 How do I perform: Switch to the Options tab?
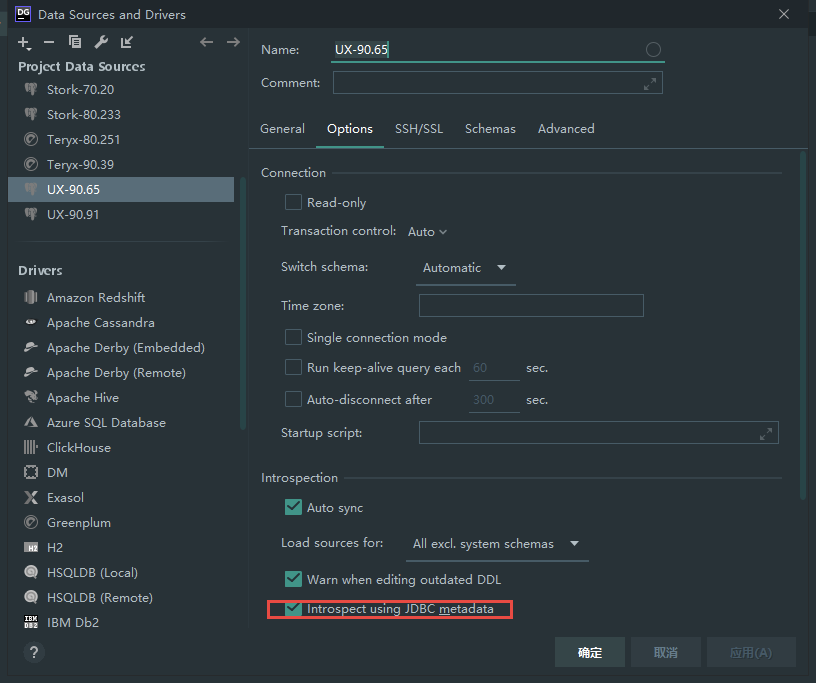tap(350, 129)
